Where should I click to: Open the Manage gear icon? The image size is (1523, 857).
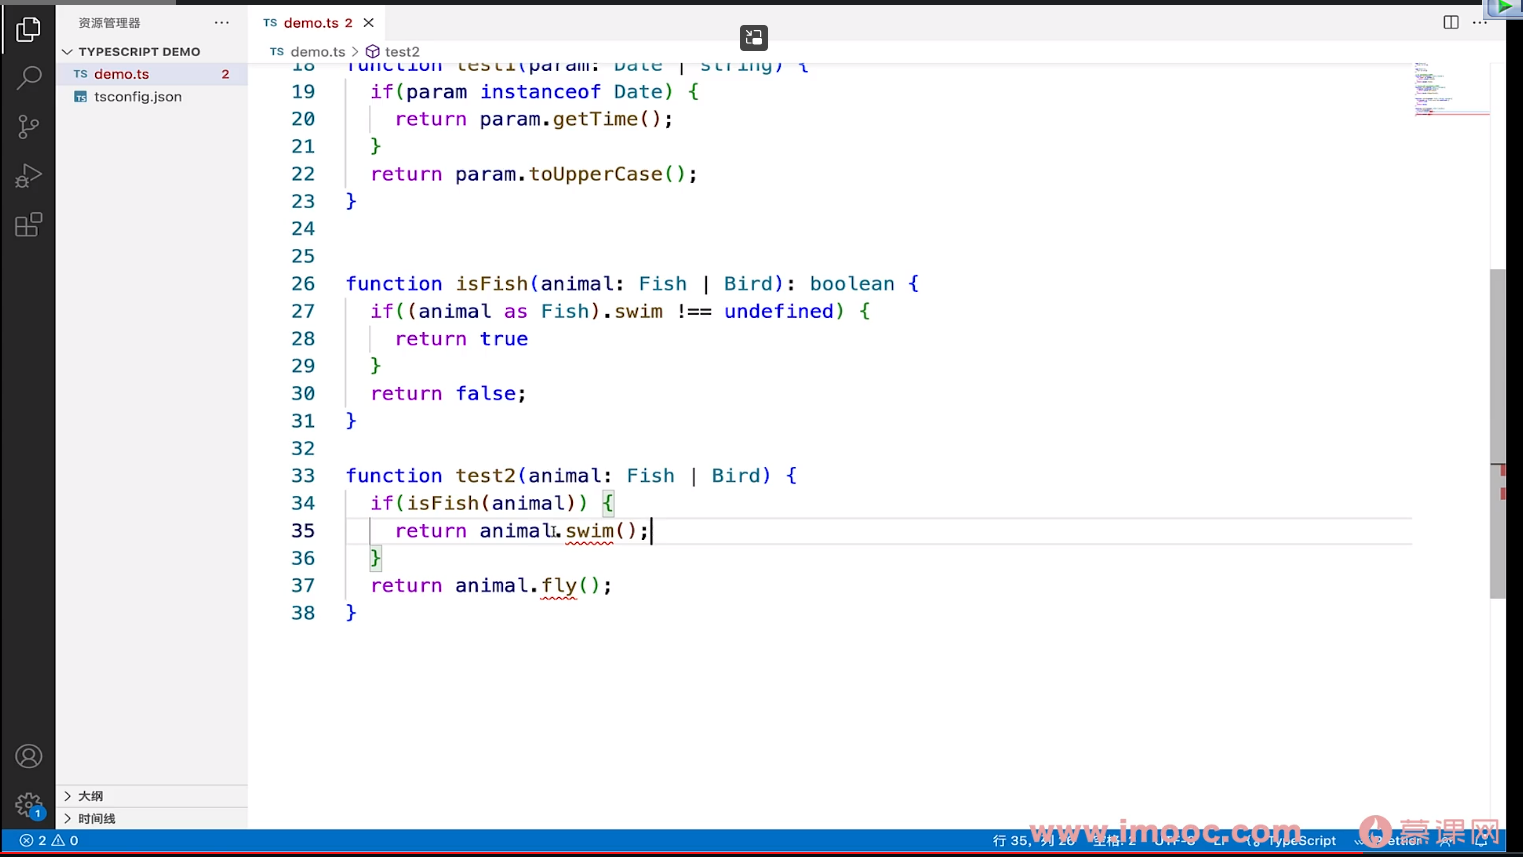tap(28, 804)
